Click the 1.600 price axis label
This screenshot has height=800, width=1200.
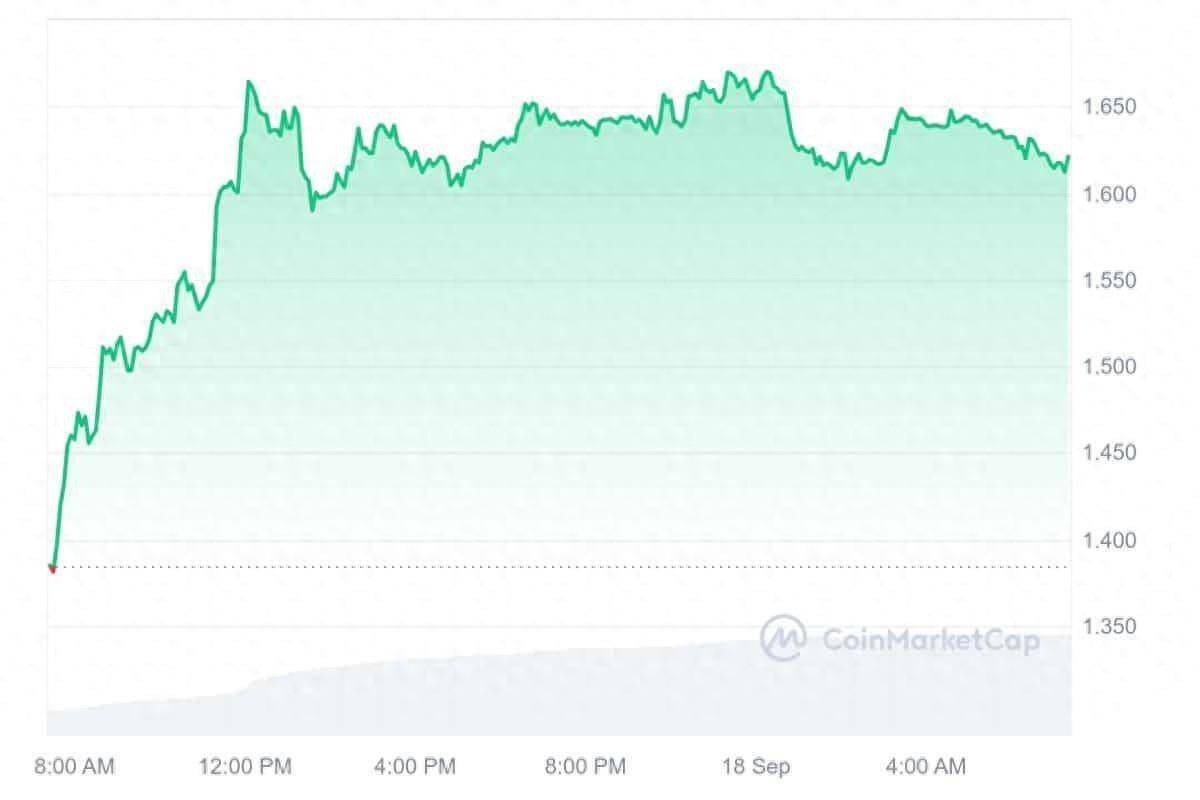pyautogui.click(x=1111, y=194)
